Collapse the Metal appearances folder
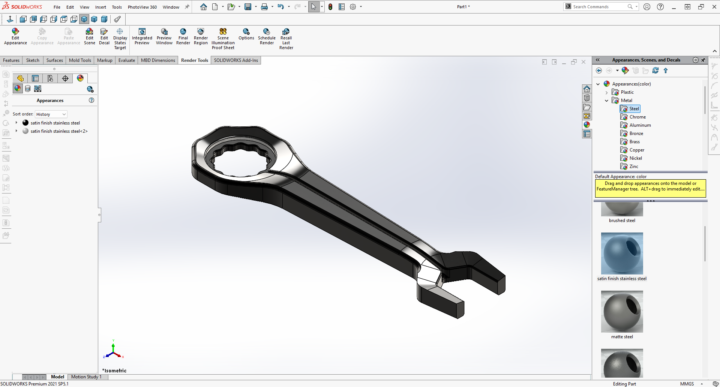The width and height of the screenshot is (720, 387). coord(607,101)
